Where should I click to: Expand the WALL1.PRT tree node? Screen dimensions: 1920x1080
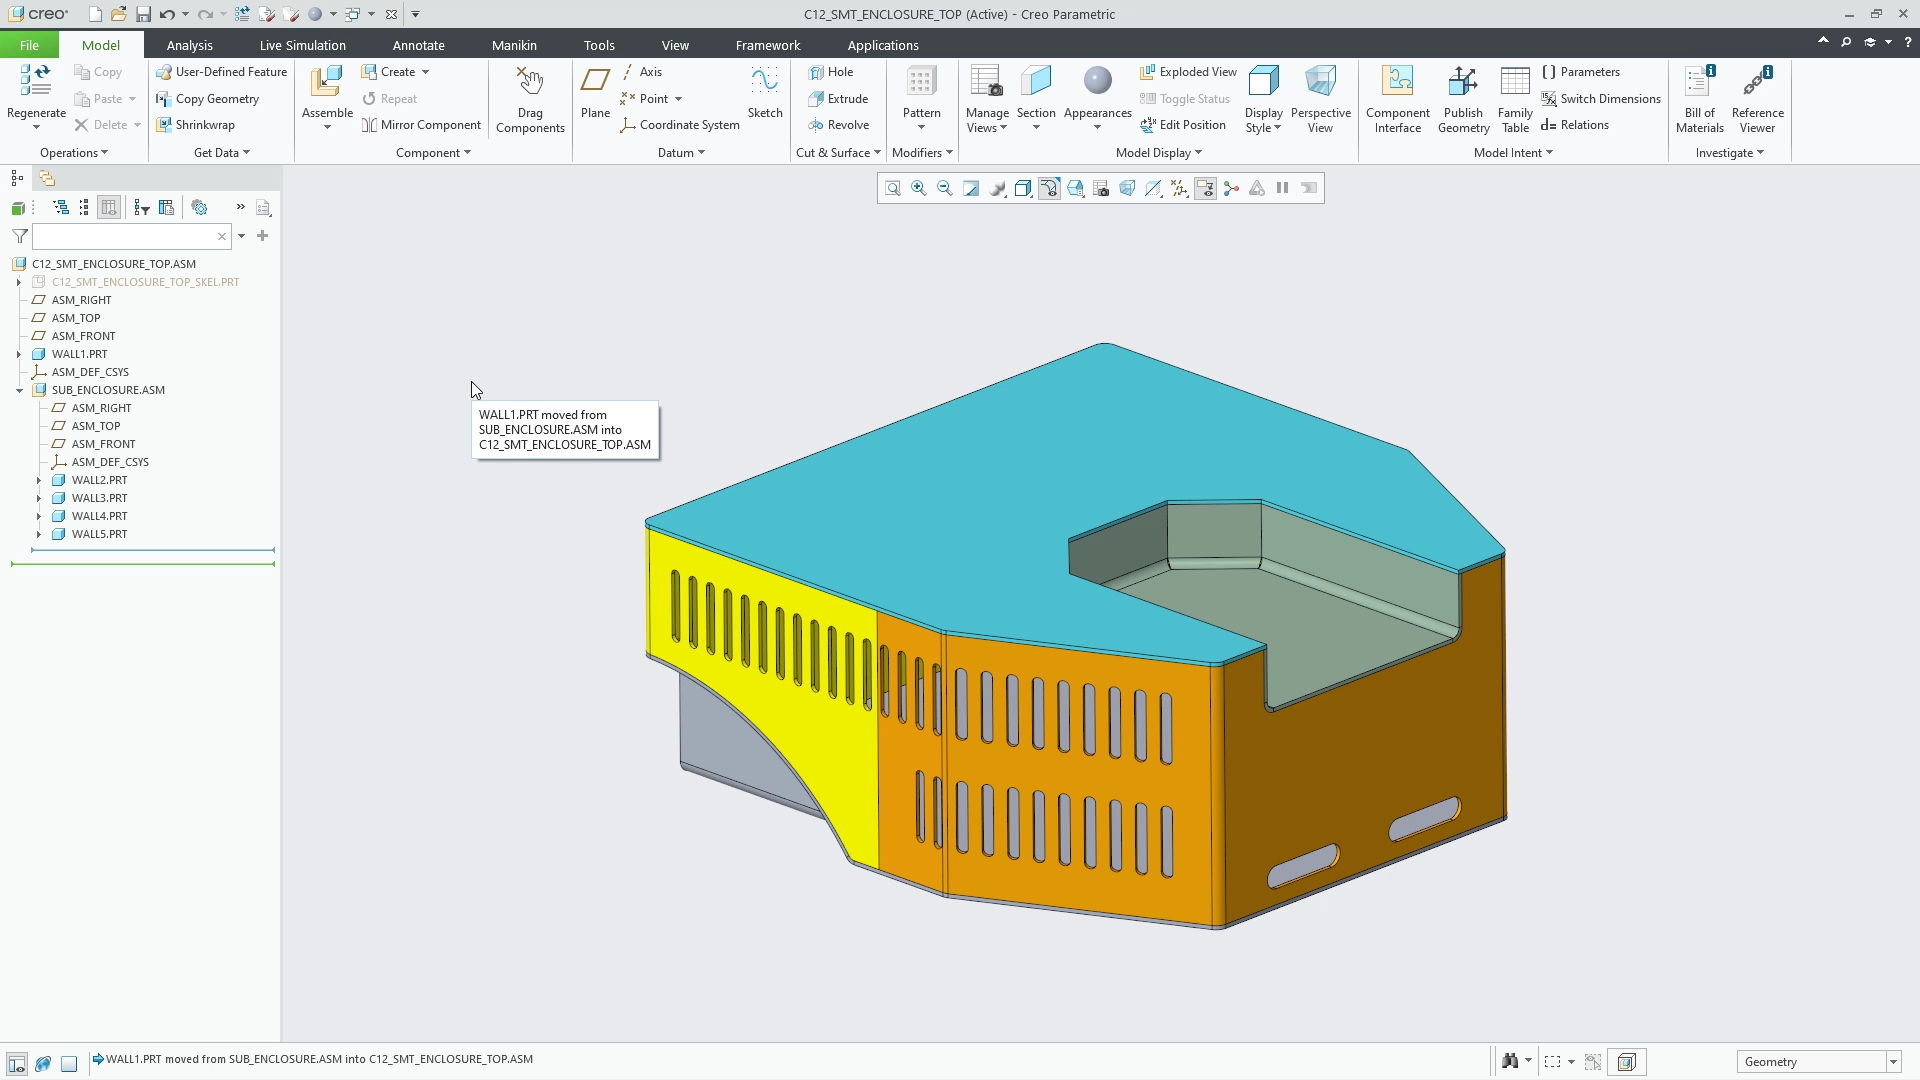(19, 354)
